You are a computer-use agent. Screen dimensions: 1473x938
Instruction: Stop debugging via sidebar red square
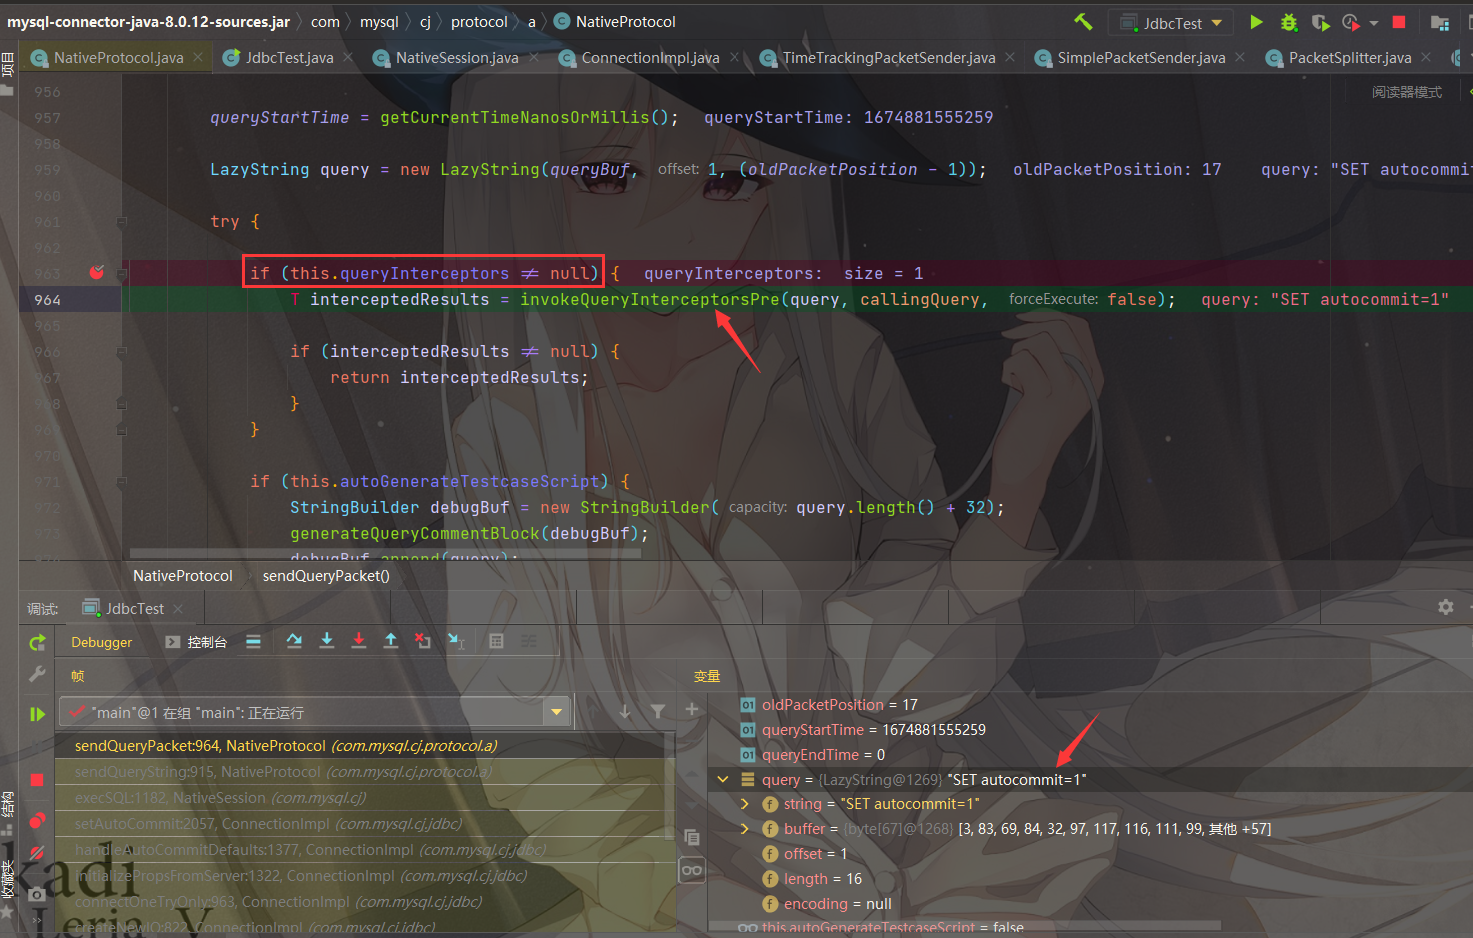[37, 779]
